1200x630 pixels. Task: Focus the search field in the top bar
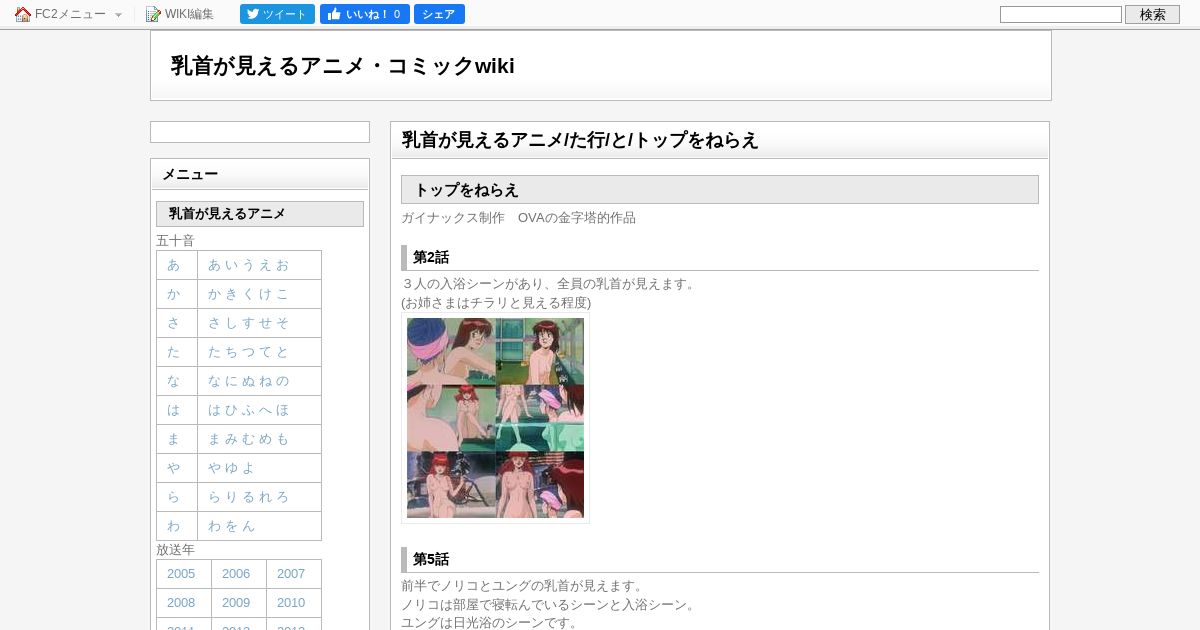1061,14
